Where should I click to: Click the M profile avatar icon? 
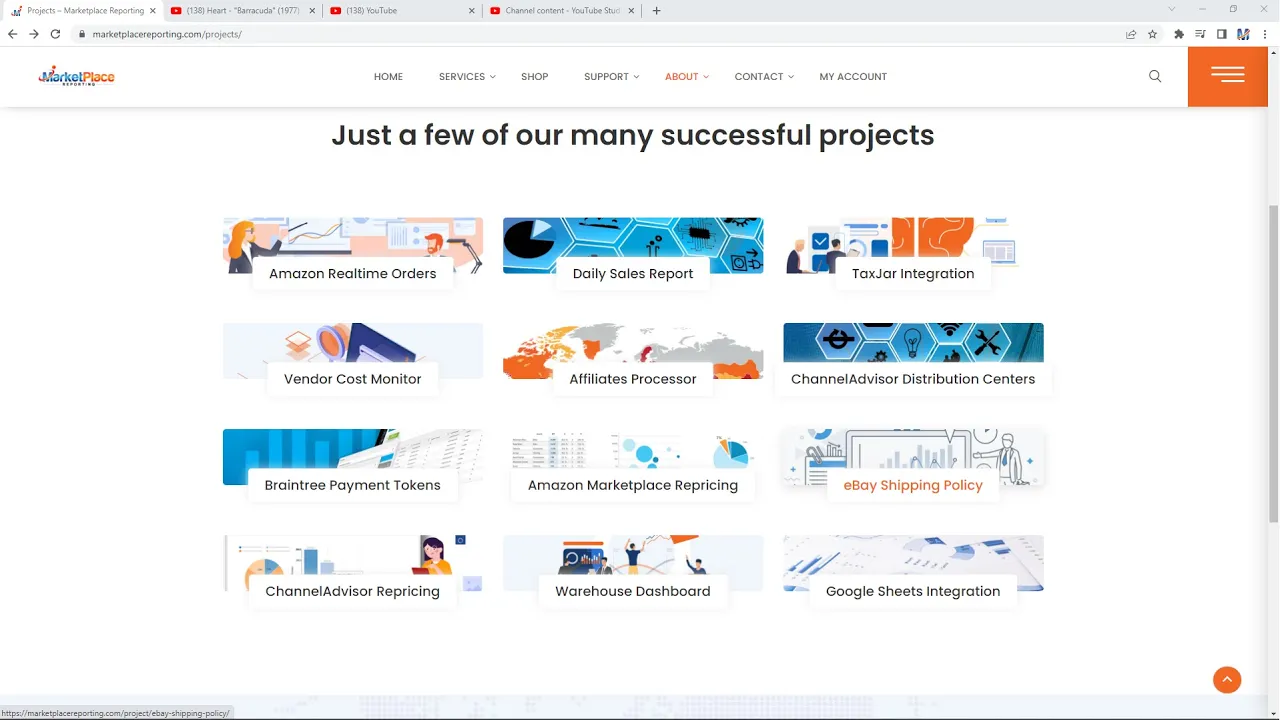tap(1243, 34)
